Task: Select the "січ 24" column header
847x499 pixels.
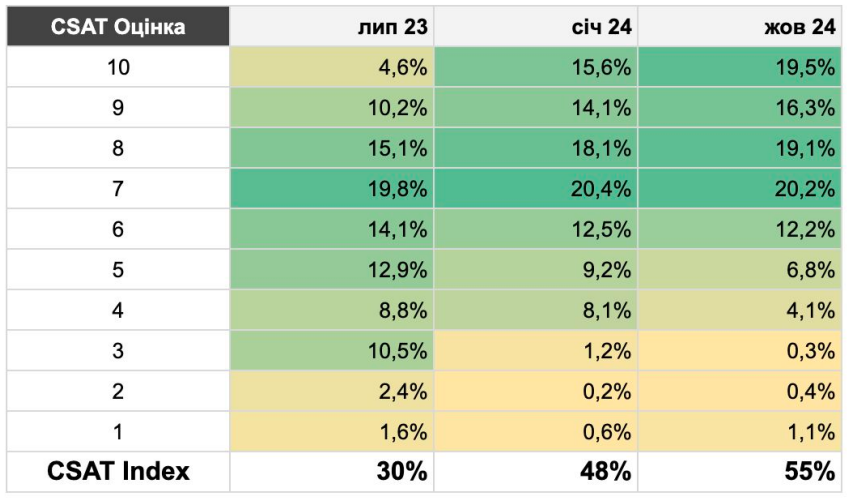Action: (x=535, y=27)
